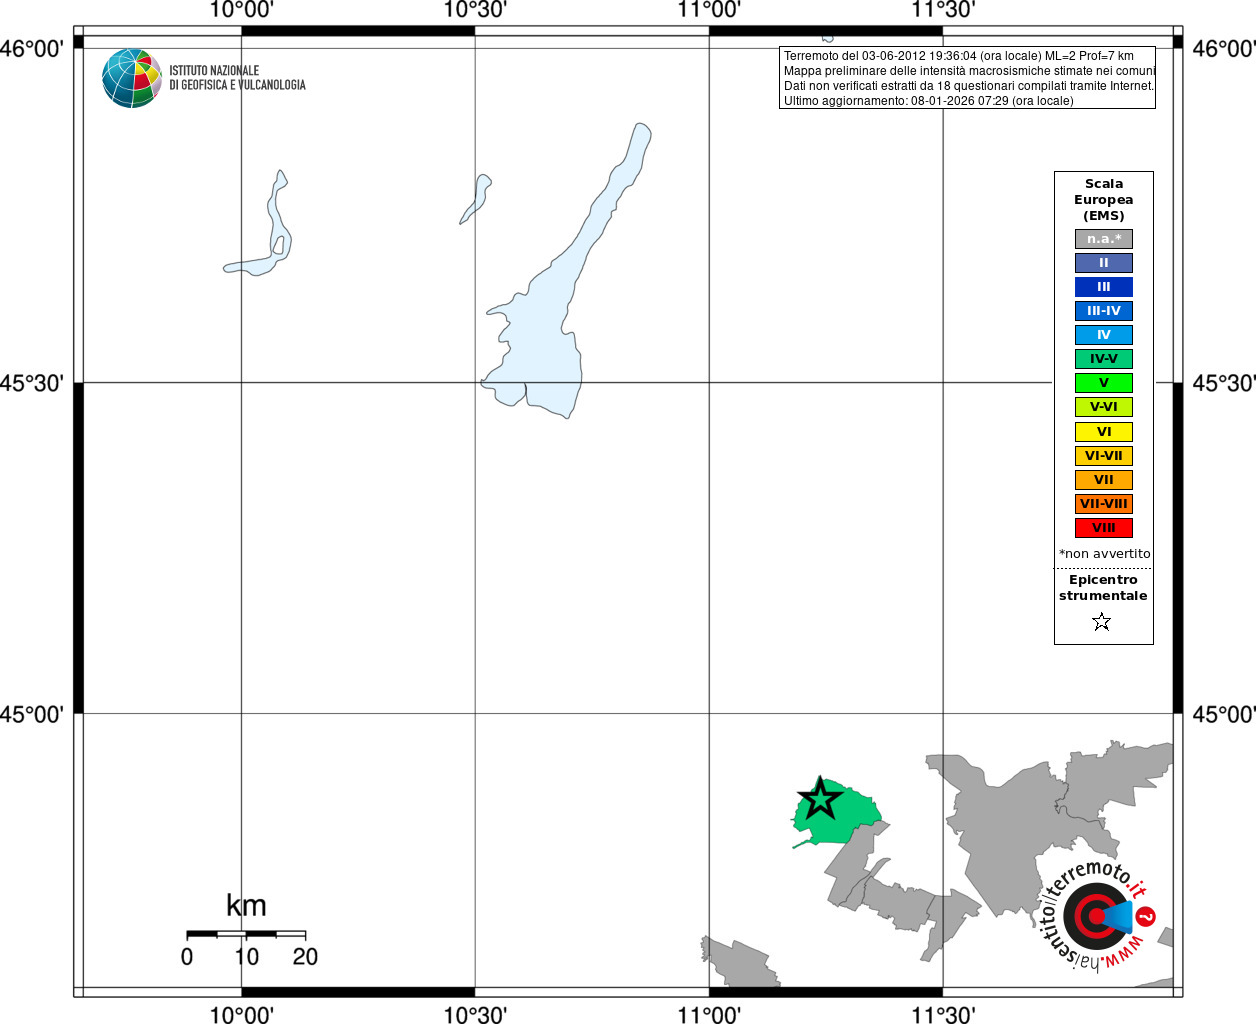
Task: Click the scale bar '20' value
Action: point(305,957)
